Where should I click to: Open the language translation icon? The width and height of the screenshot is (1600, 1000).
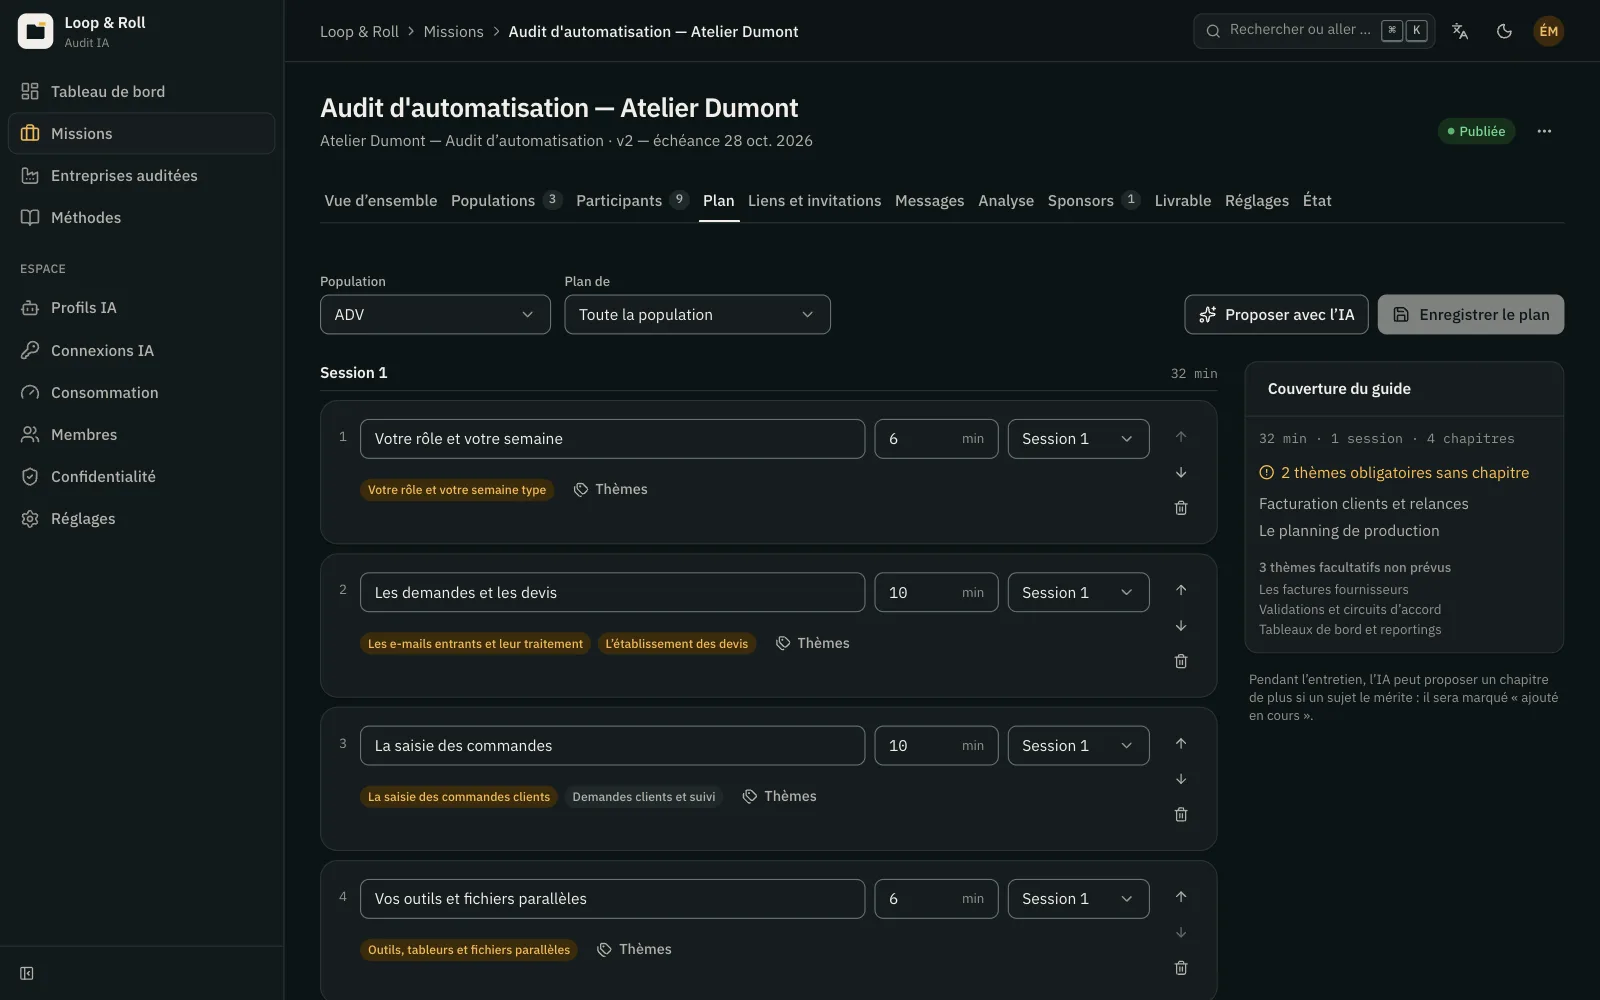pyautogui.click(x=1460, y=31)
